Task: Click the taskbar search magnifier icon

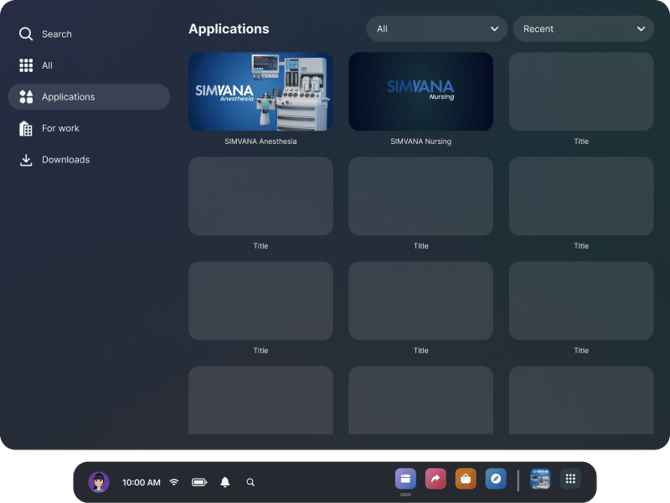Action: [x=250, y=482]
